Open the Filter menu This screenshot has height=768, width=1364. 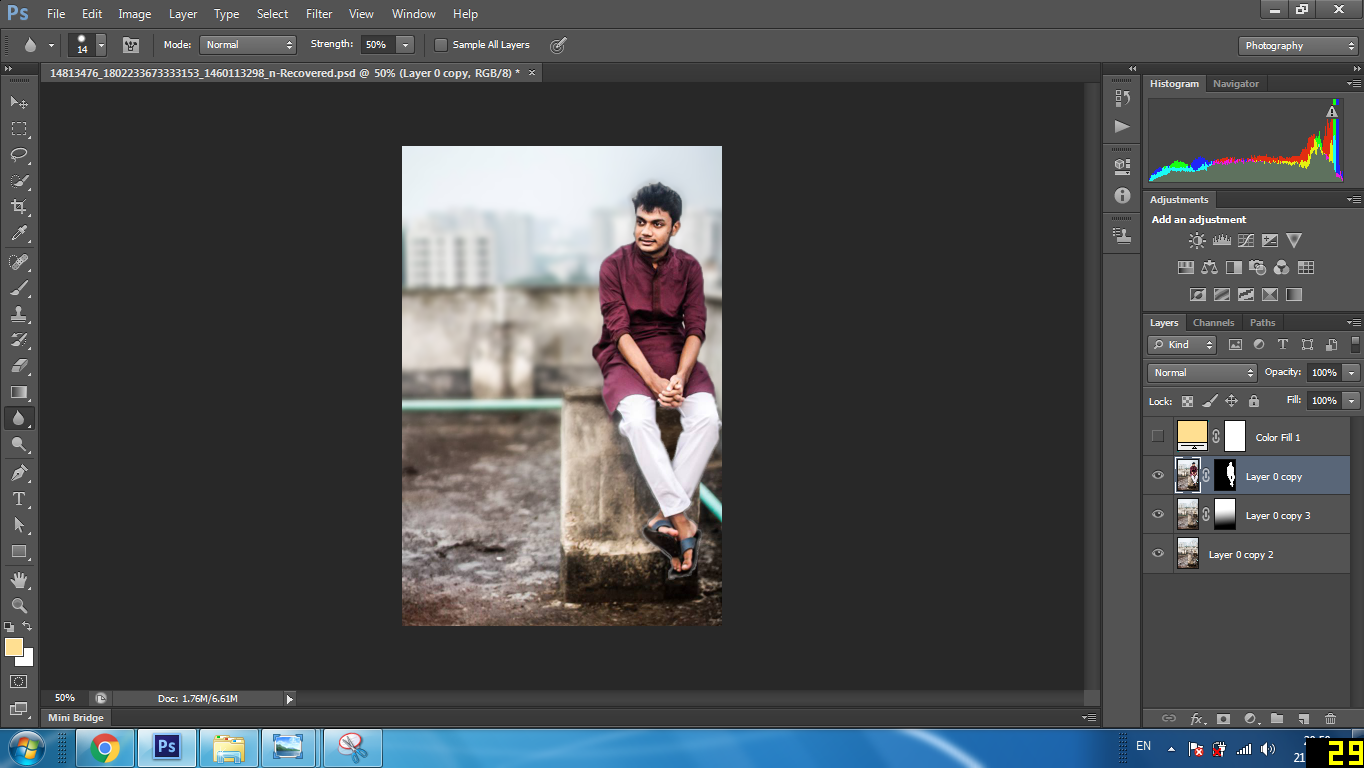tap(319, 14)
